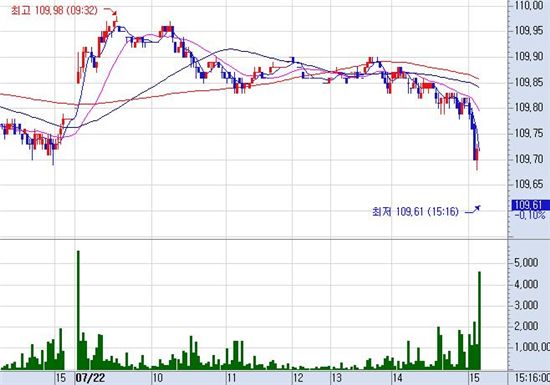This screenshot has width=550, height=385.
Task: Click the 07/22 date marker on time axis
Action: (x=90, y=378)
